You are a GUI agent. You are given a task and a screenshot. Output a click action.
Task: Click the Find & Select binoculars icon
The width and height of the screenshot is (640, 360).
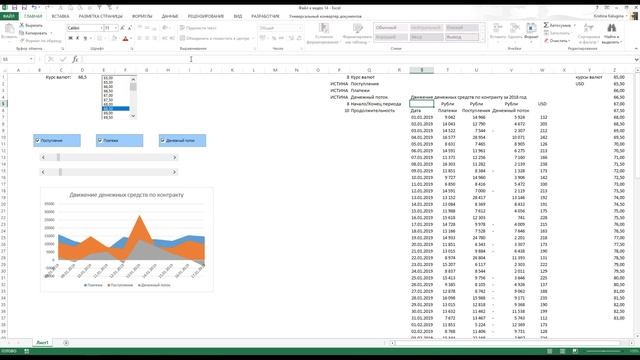pyautogui.click(x=611, y=28)
